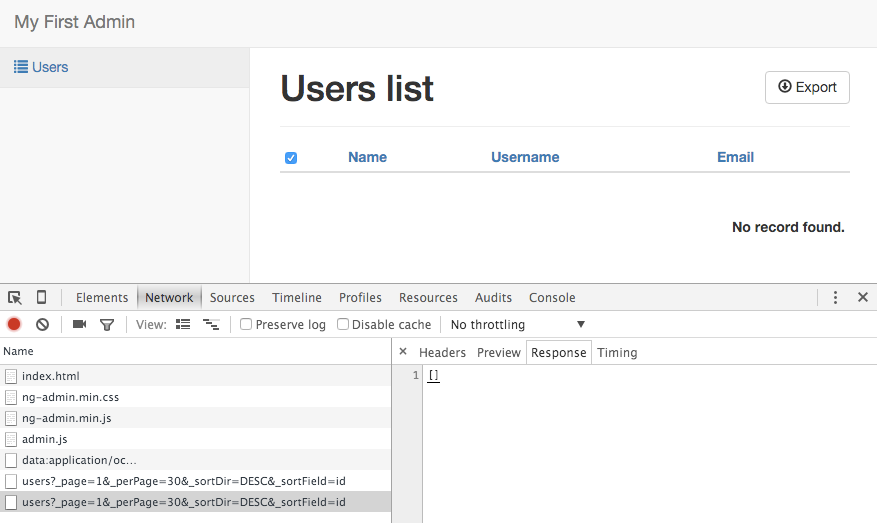
Task: Open DevTools three-dot options menu
Action: point(836,297)
